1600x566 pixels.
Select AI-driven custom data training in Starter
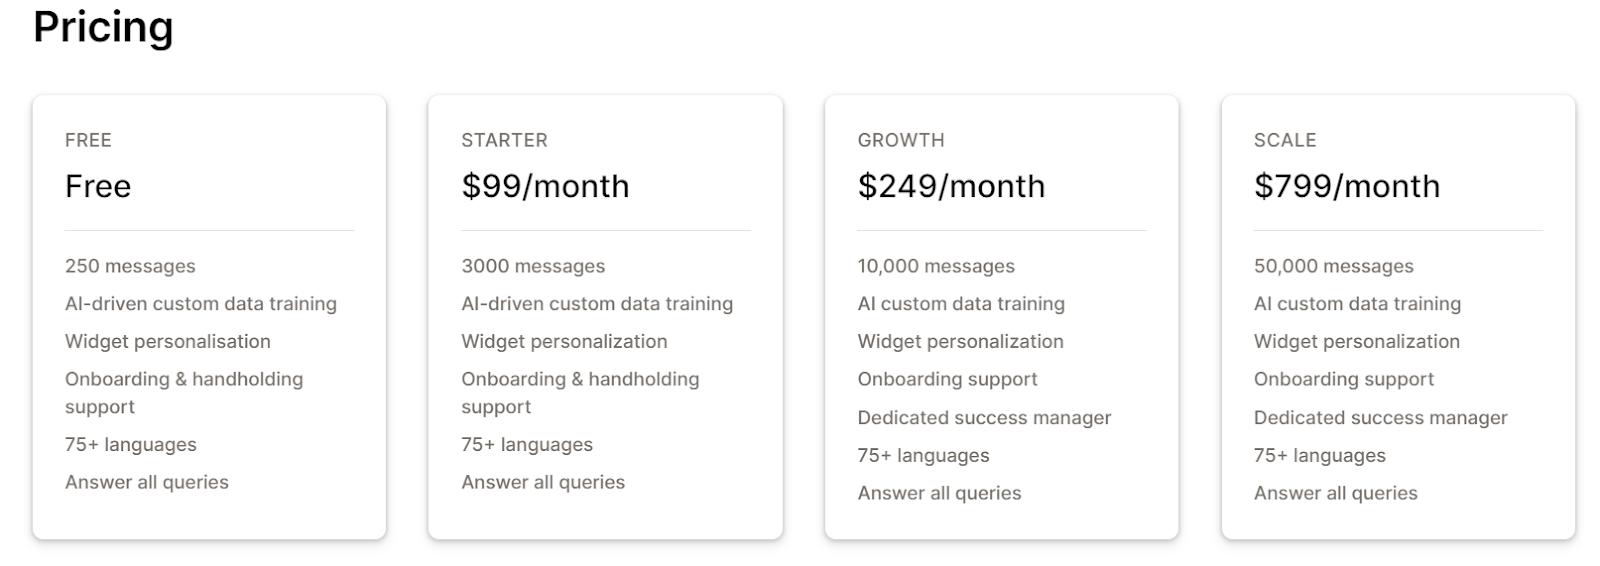click(597, 304)
